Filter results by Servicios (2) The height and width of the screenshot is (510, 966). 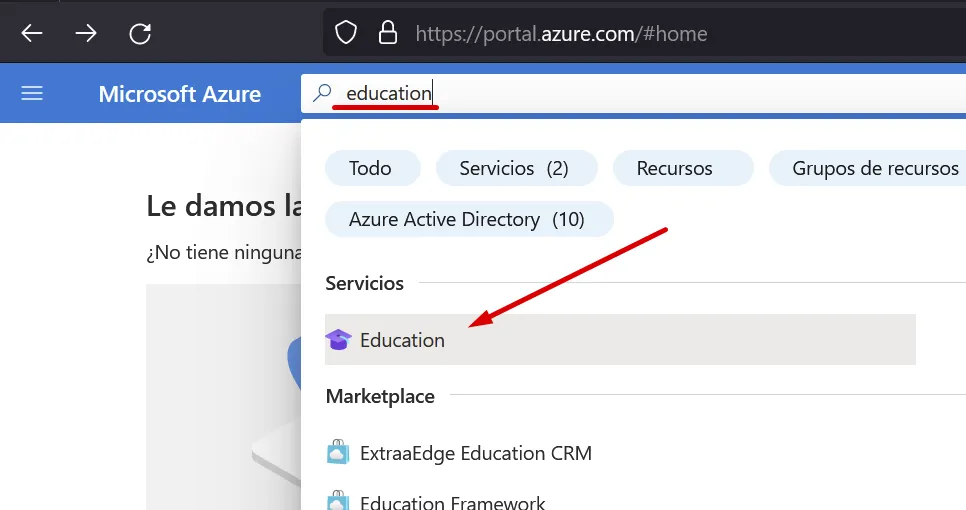pyautogui.click(x=515, y=168)
